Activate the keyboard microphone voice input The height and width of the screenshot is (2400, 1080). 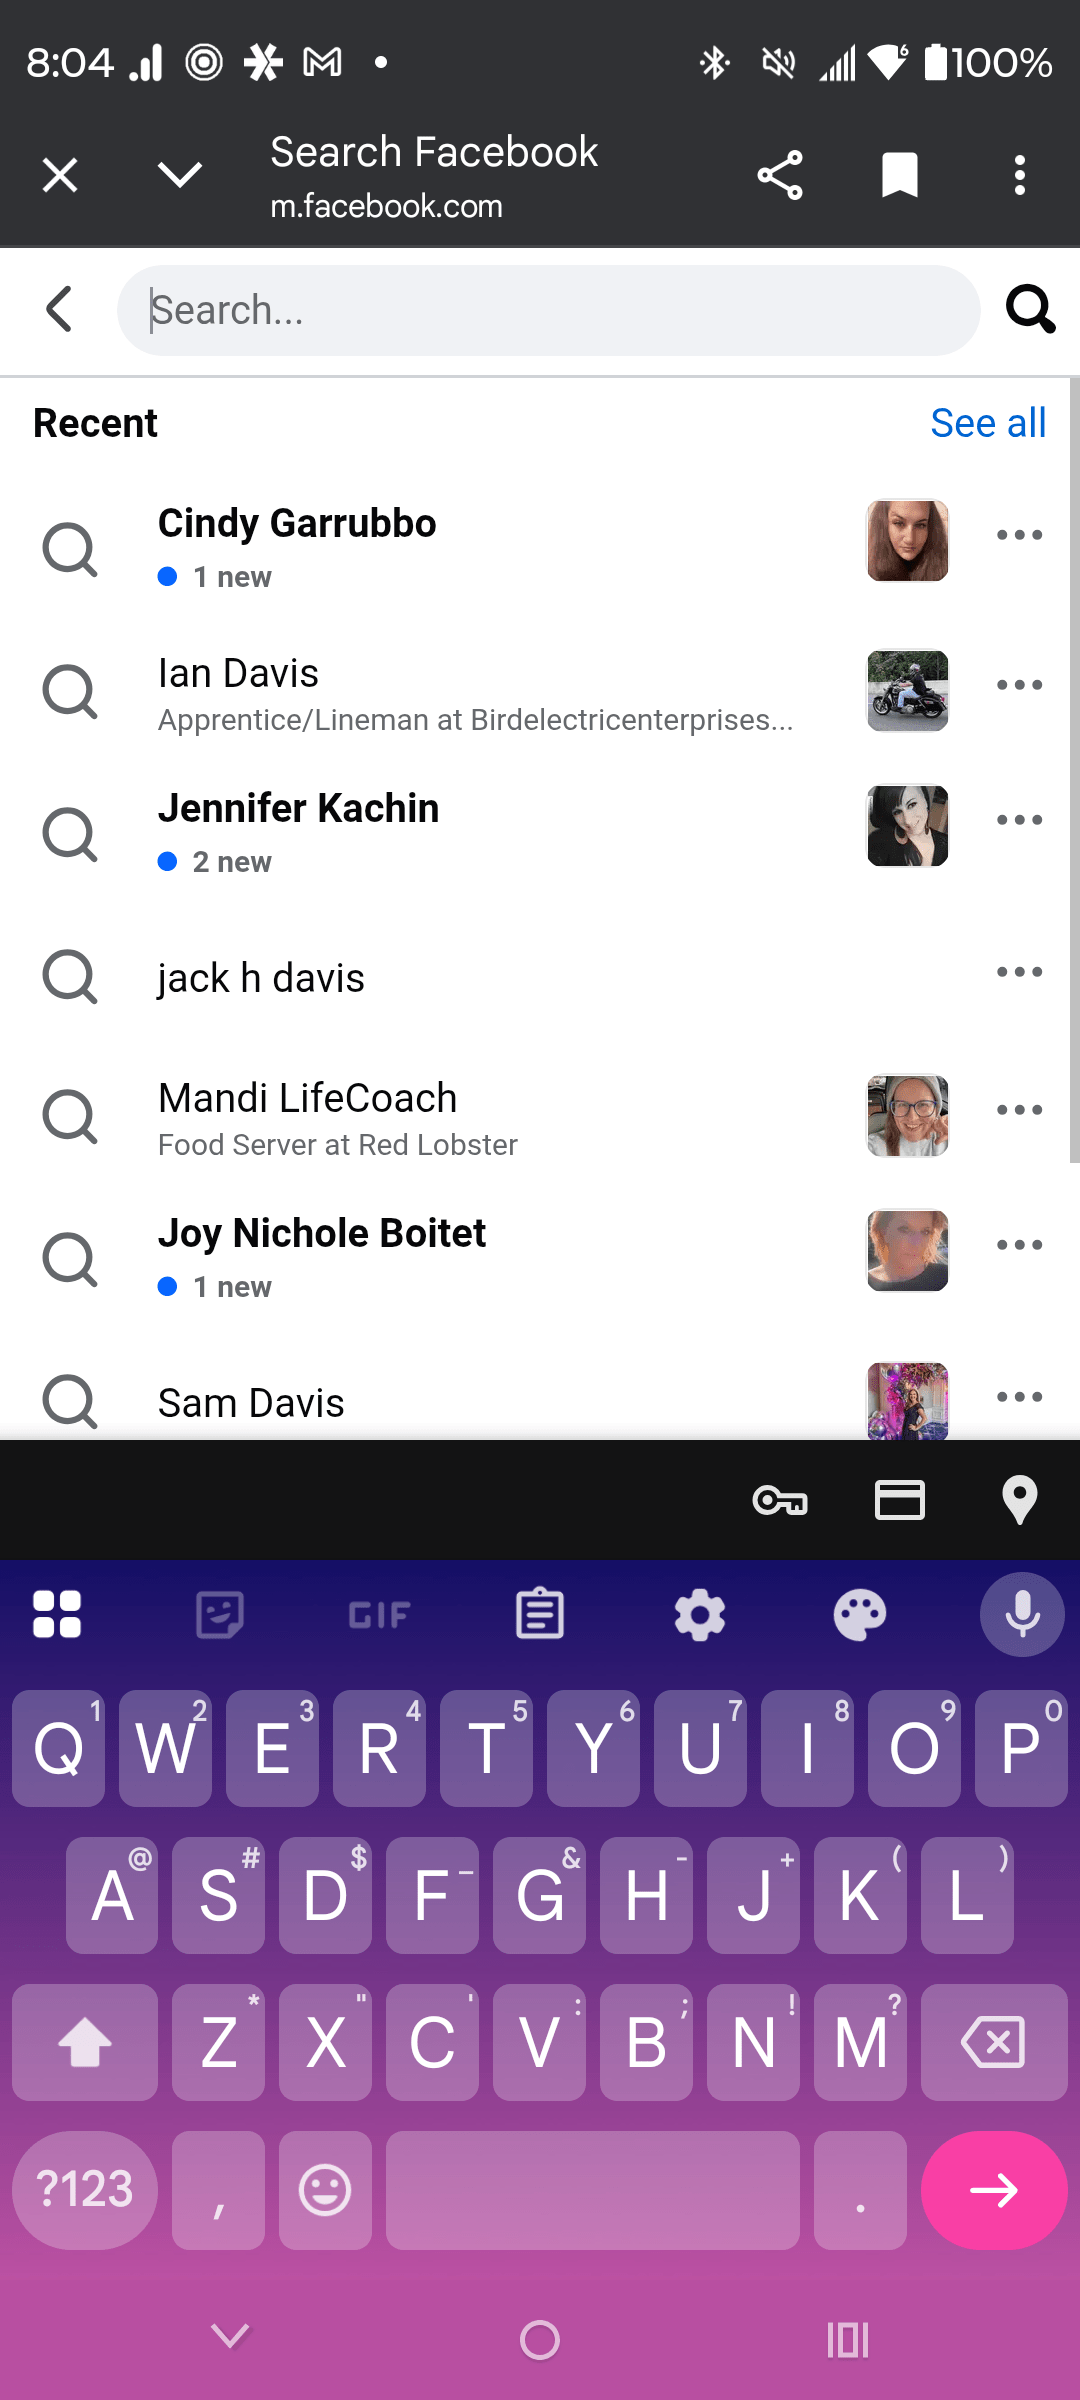1022,1615
